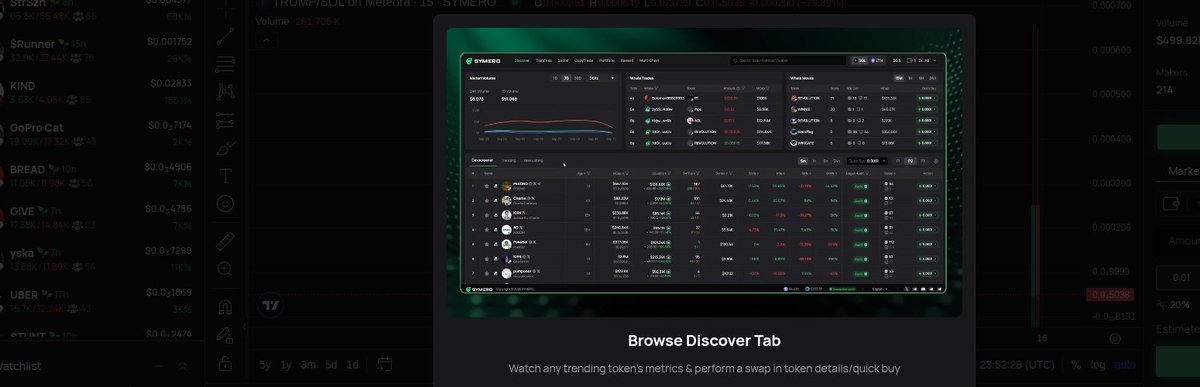The height and width of the screenshot is (387, 1200).
Task: Click the $0.02833 price of KIND
Action: tap(169, 84)
